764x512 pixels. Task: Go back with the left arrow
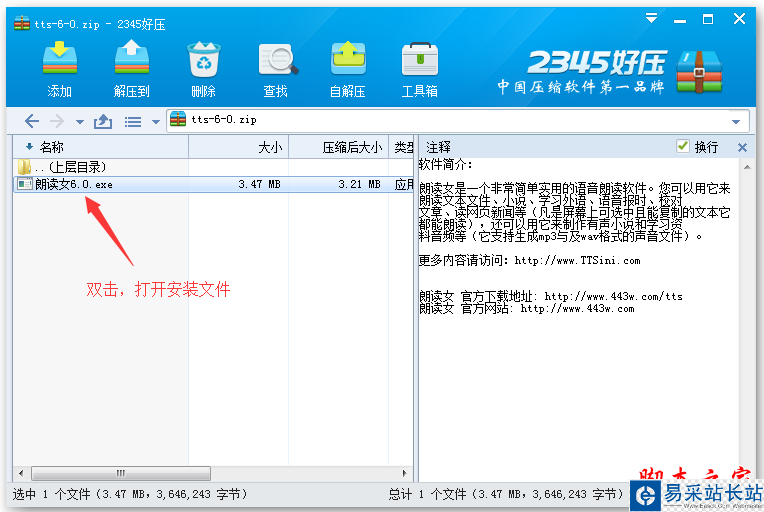click(x=32, y=121)
